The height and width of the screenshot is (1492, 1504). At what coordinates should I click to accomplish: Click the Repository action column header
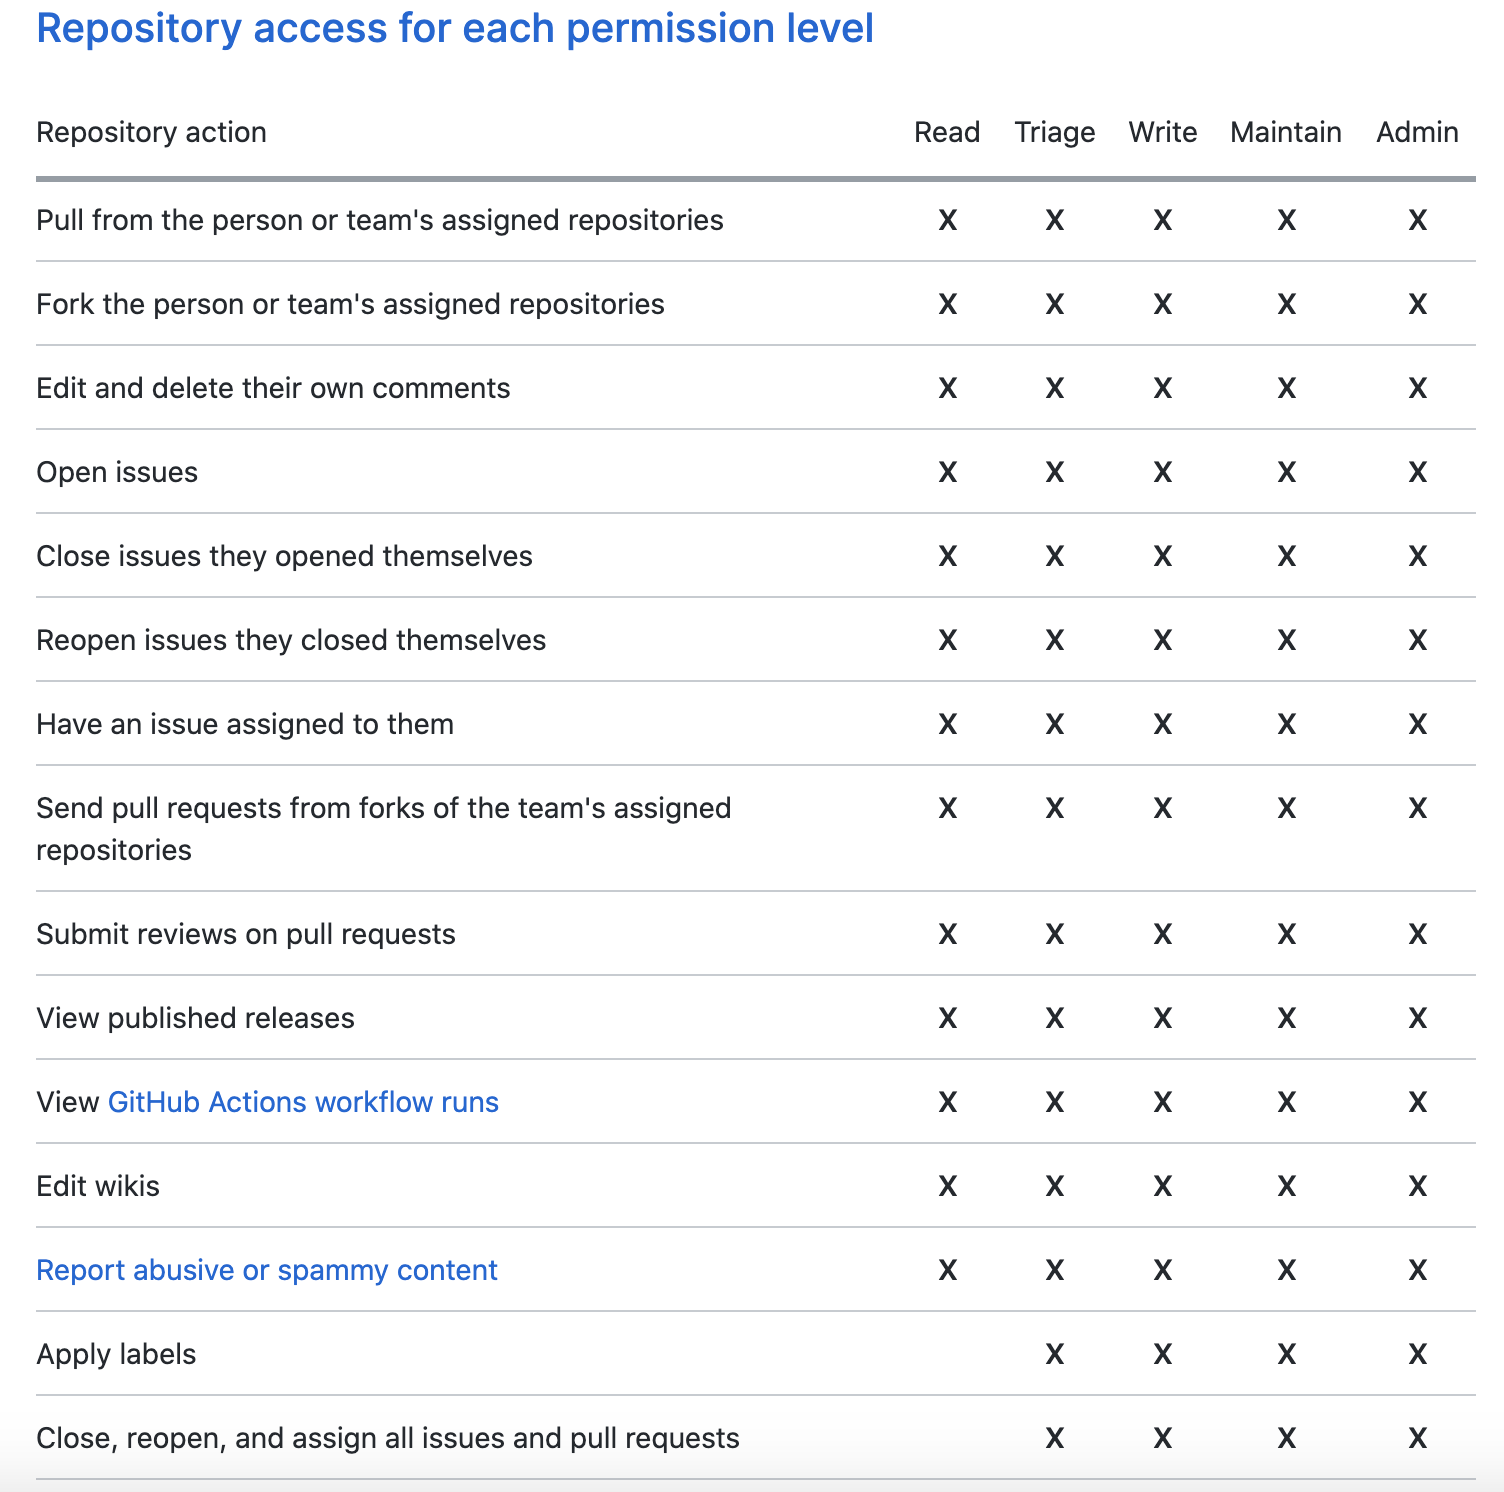click(x=152, y=132)
